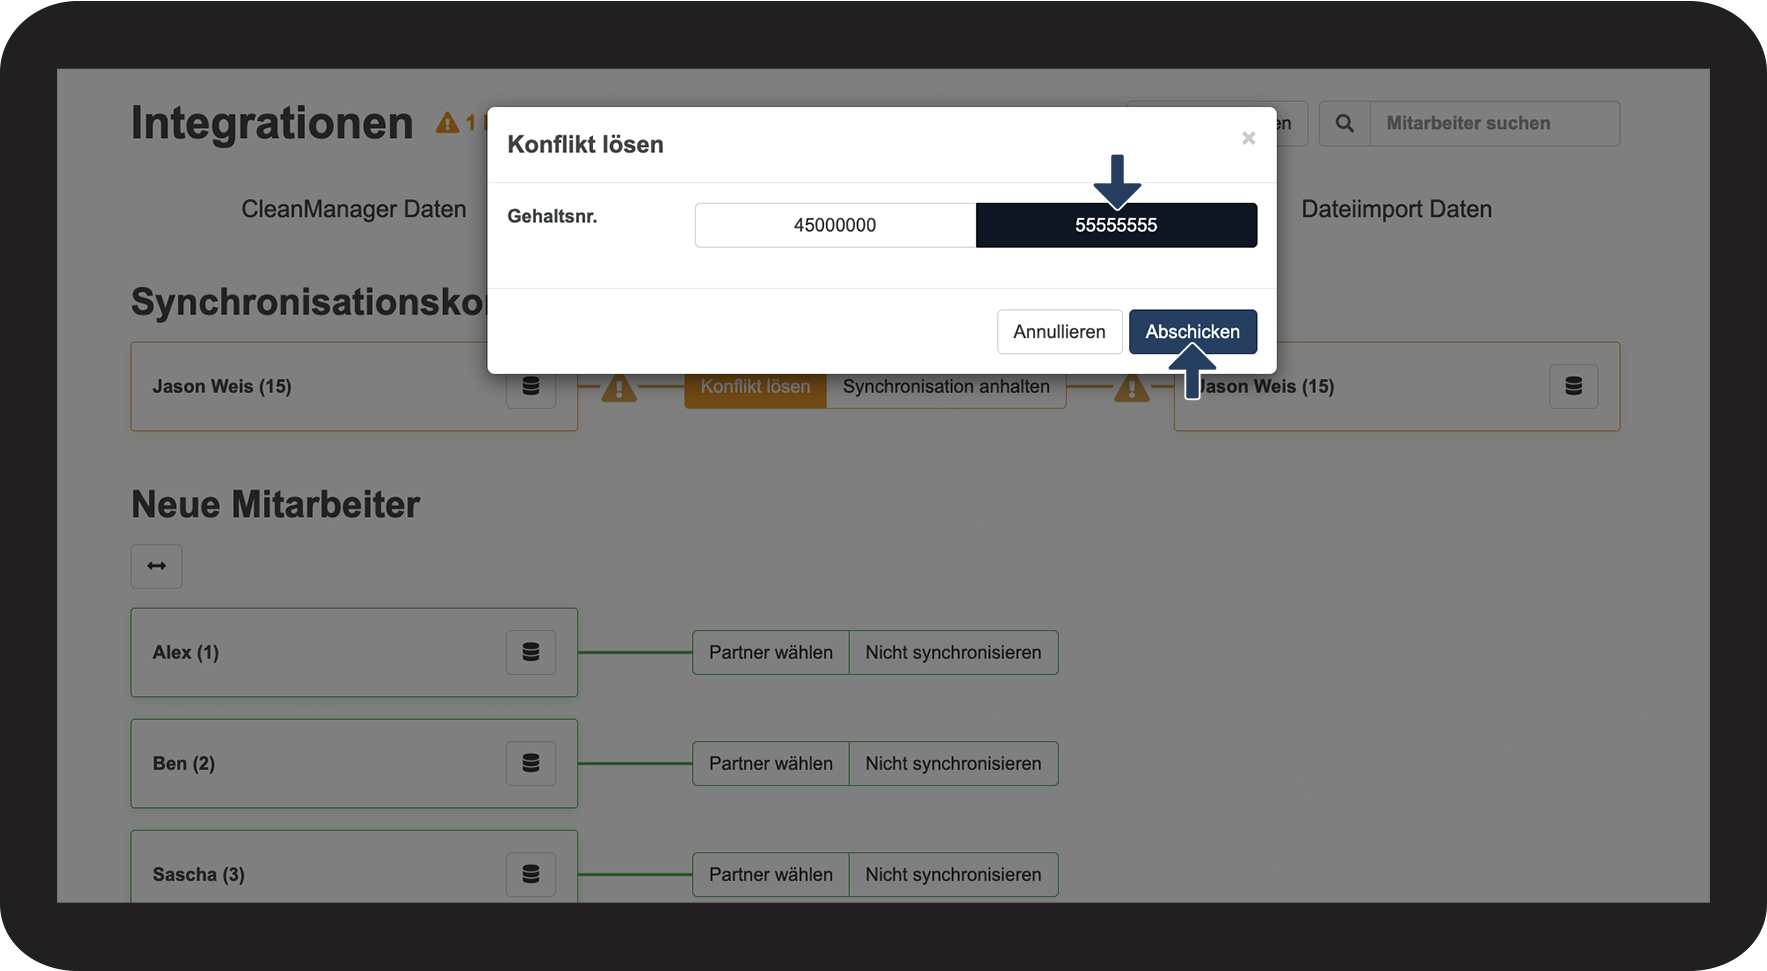Viewport: 1767px width, 971px height.
Task: Click the Neue Mitarbeiter heading
Action: [x=276, y=505]
